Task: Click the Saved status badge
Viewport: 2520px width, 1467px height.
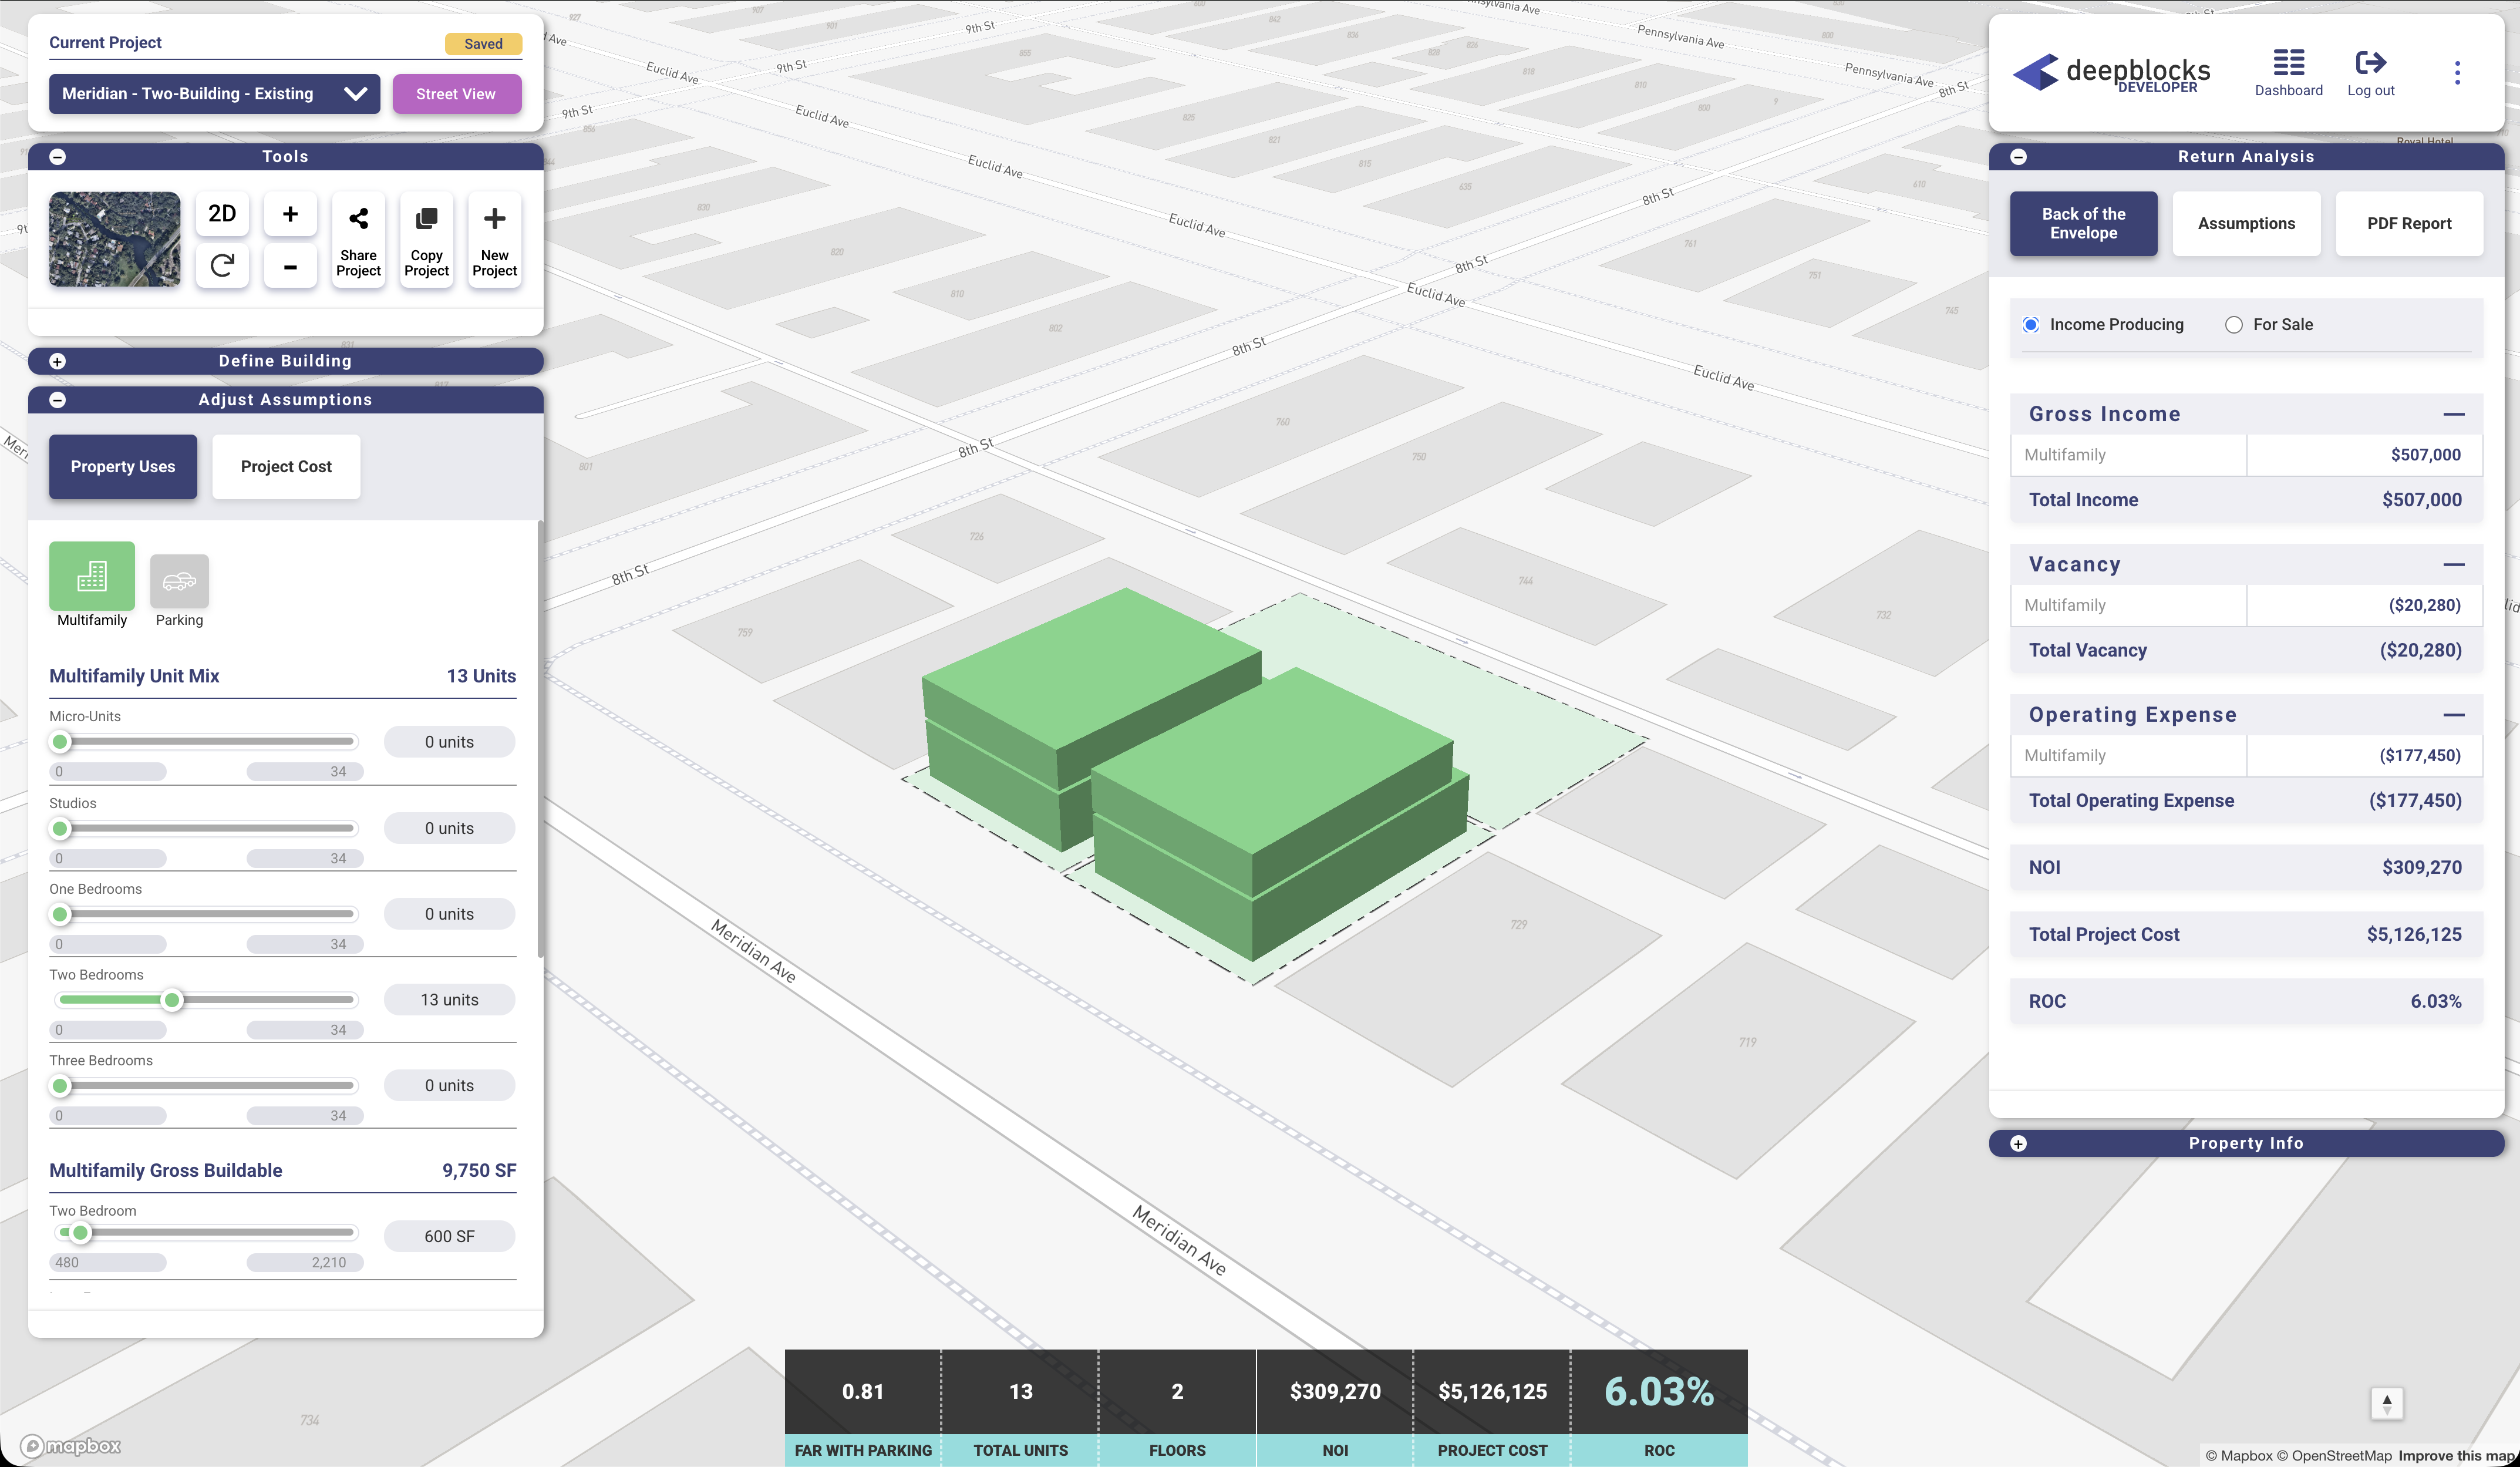Action: point(483,43)
